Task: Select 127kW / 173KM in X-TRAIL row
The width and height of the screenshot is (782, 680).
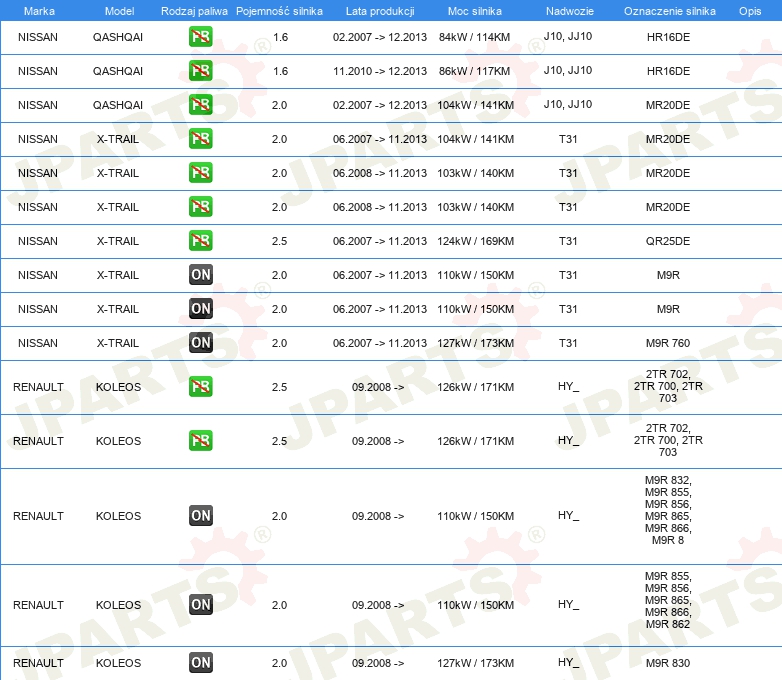Action: 475,343
